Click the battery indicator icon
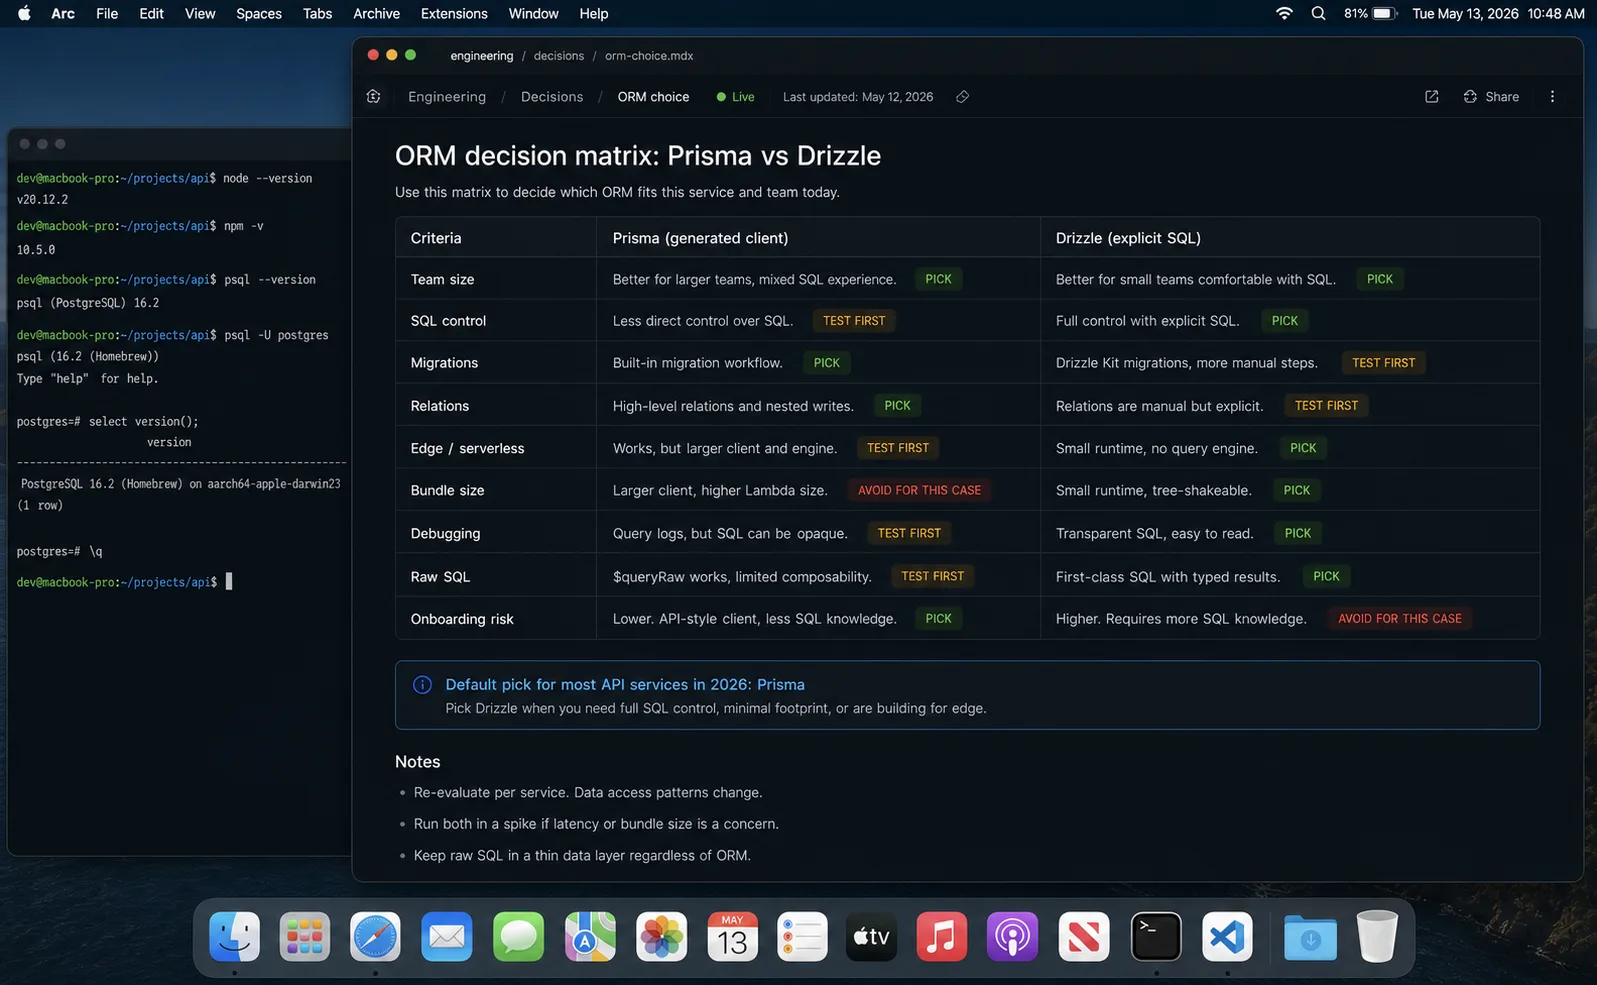This screenshot has height=985, width=1597. (1384, 14)
